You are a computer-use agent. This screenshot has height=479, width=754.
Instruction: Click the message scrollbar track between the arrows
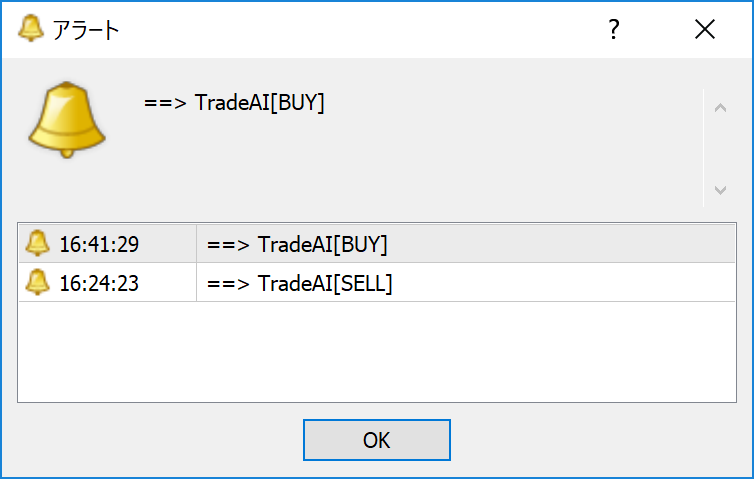tap(719, 148)
